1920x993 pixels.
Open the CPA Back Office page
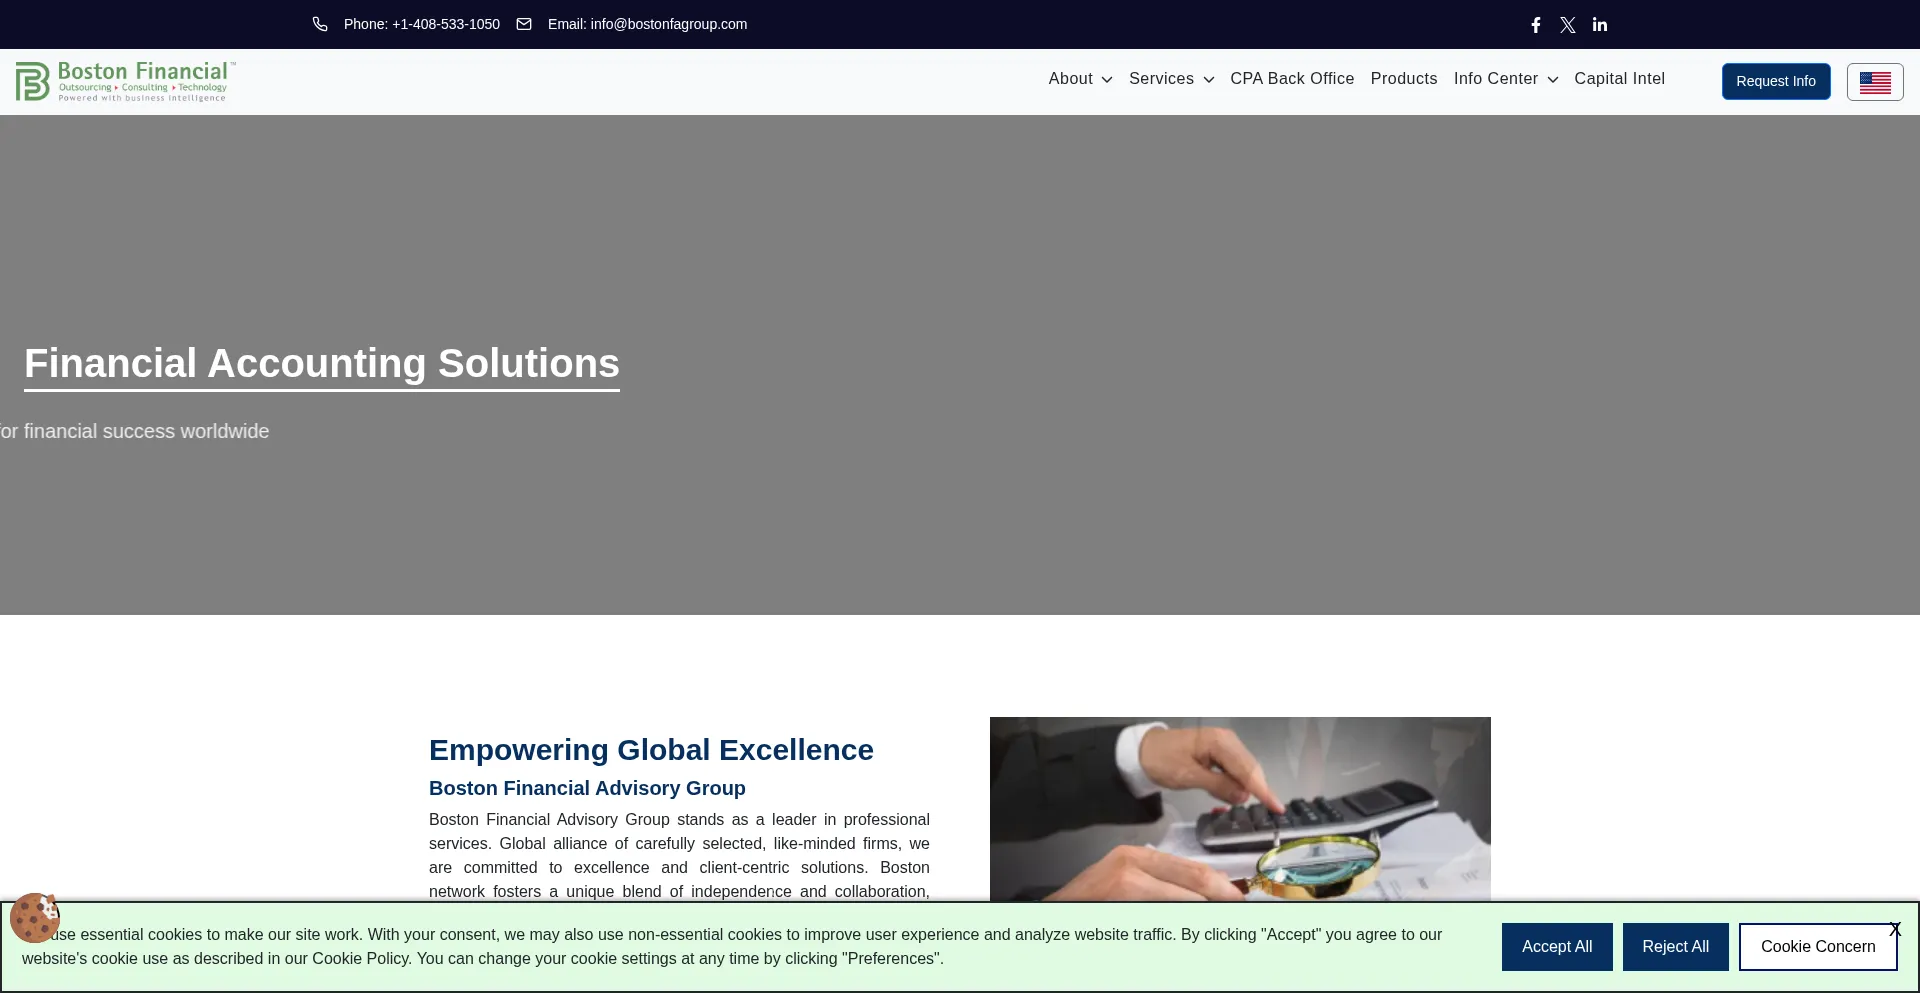tap(1292, 79)
